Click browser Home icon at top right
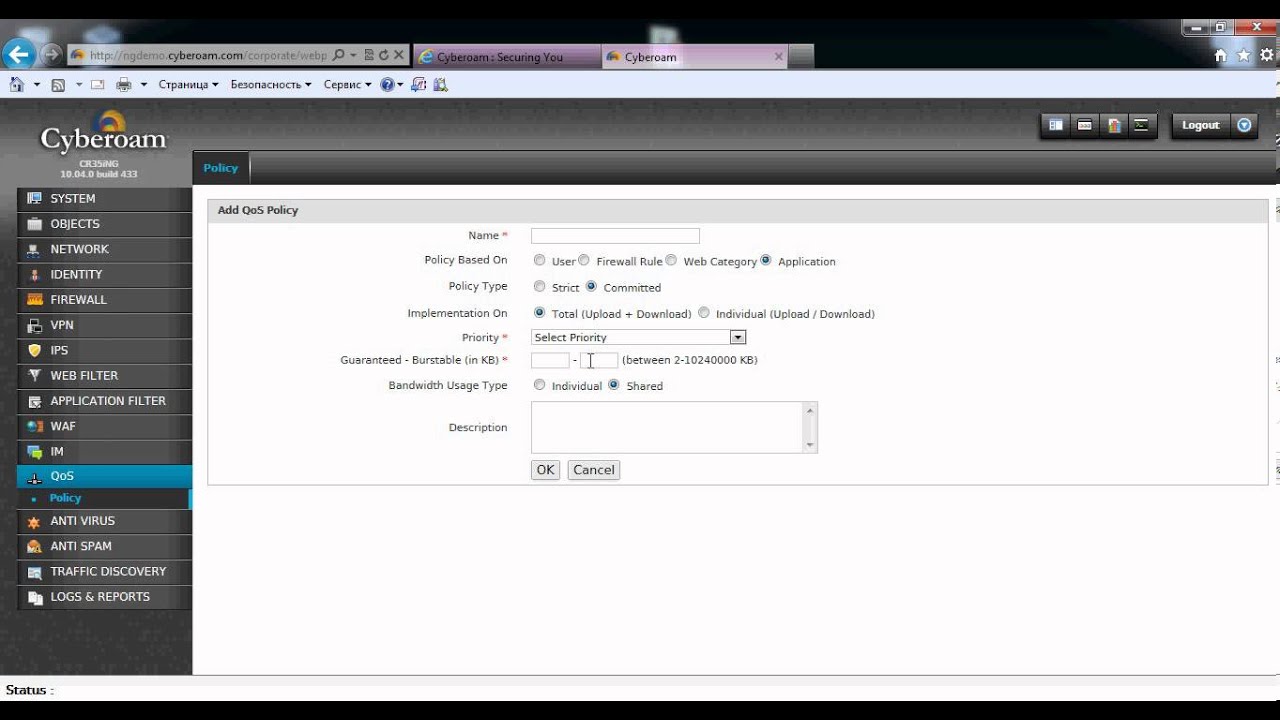Screen dimensions: 1280x720 click(x=1220, y=56)
